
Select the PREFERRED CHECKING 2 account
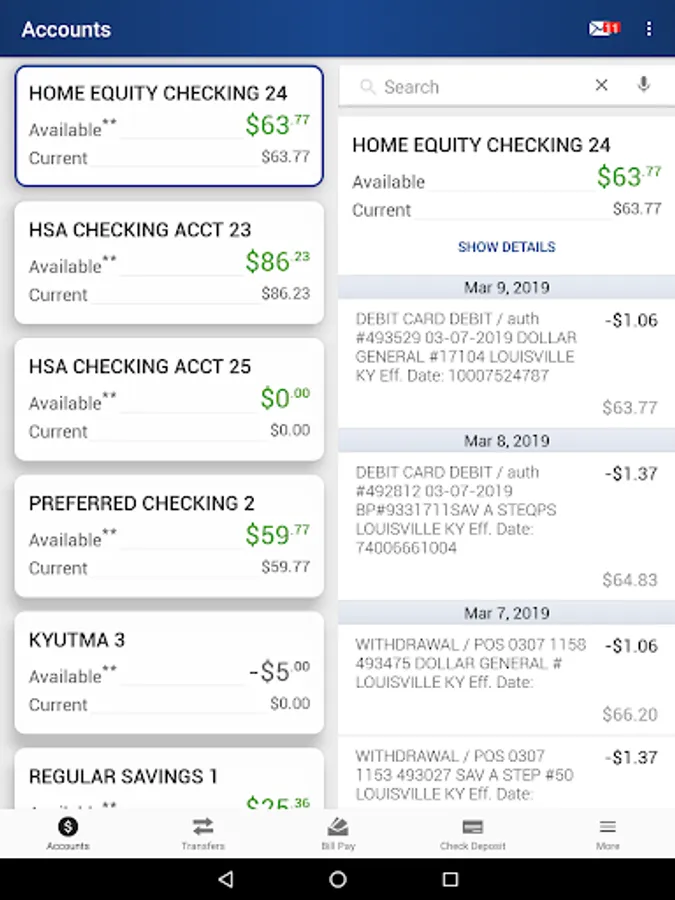tap(169, 535)
